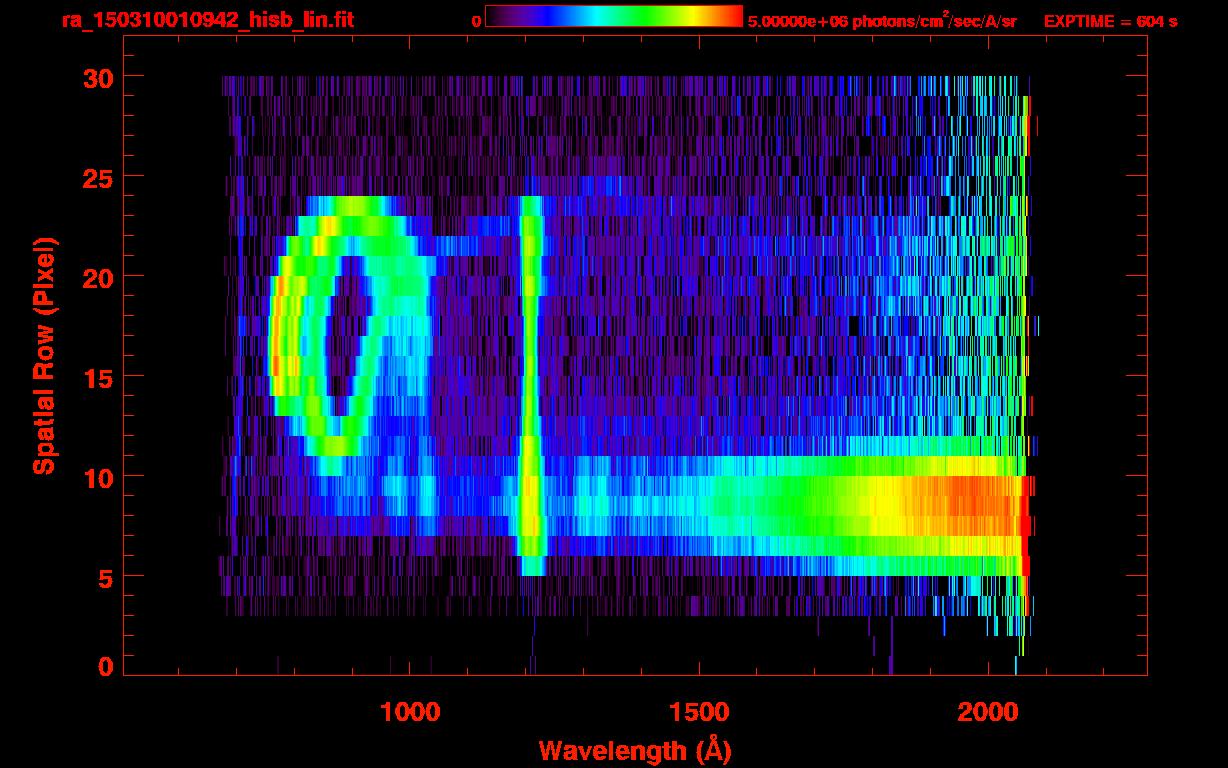Select the Spatial Row (Pixel) axis title
Image resolution: width=1228 pixels, height=768 pixels.
click(x=44, y=355)
